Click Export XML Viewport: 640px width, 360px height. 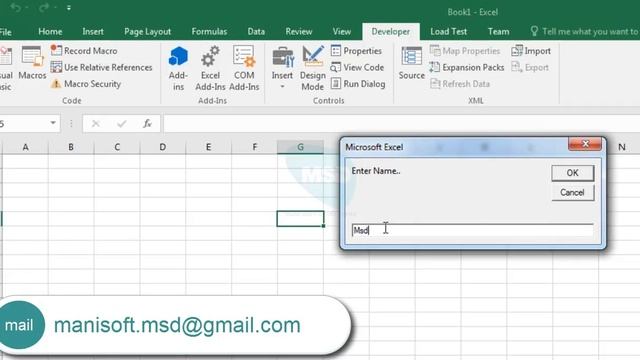[530, 67]
